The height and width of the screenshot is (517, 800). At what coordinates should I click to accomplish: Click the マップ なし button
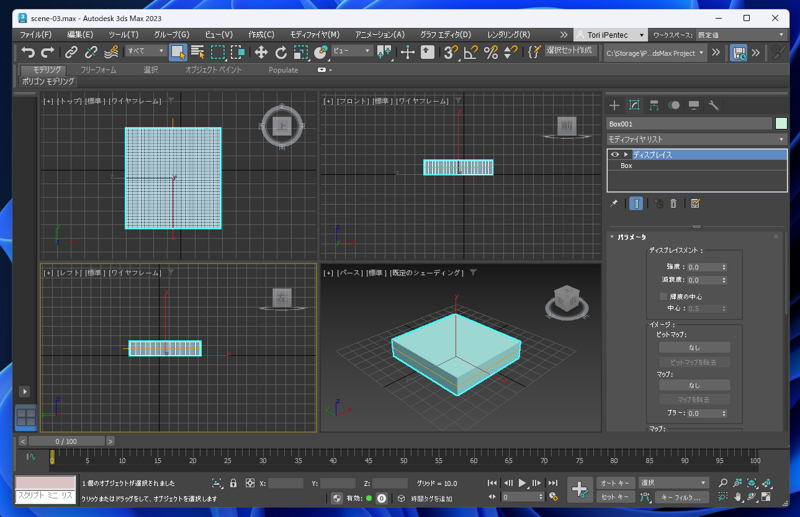pos(694,385)
